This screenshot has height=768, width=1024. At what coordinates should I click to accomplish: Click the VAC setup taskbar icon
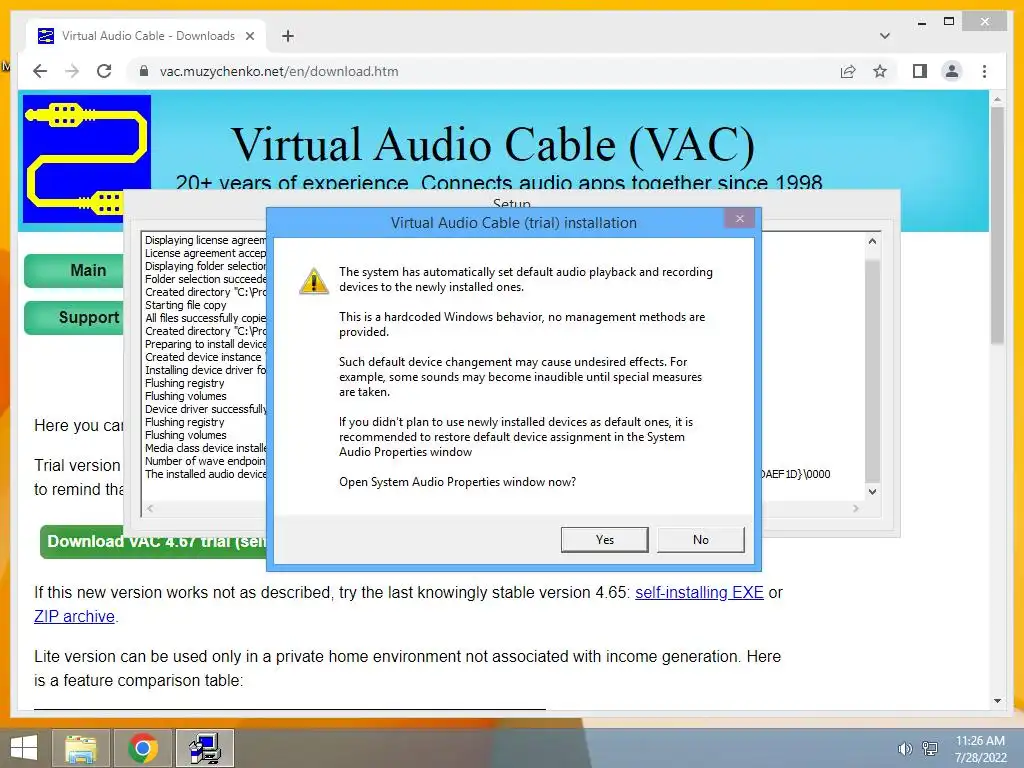point(205,748)
